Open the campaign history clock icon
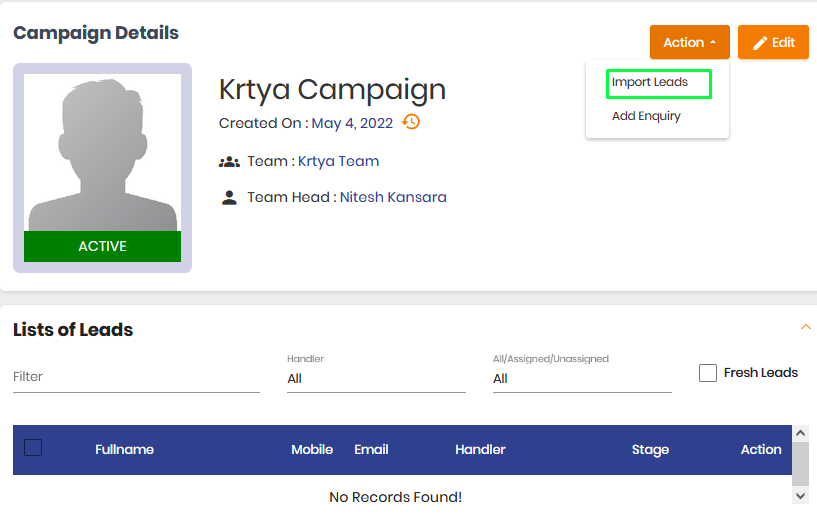This screenshot has height=516, width=817. [411, 122]
